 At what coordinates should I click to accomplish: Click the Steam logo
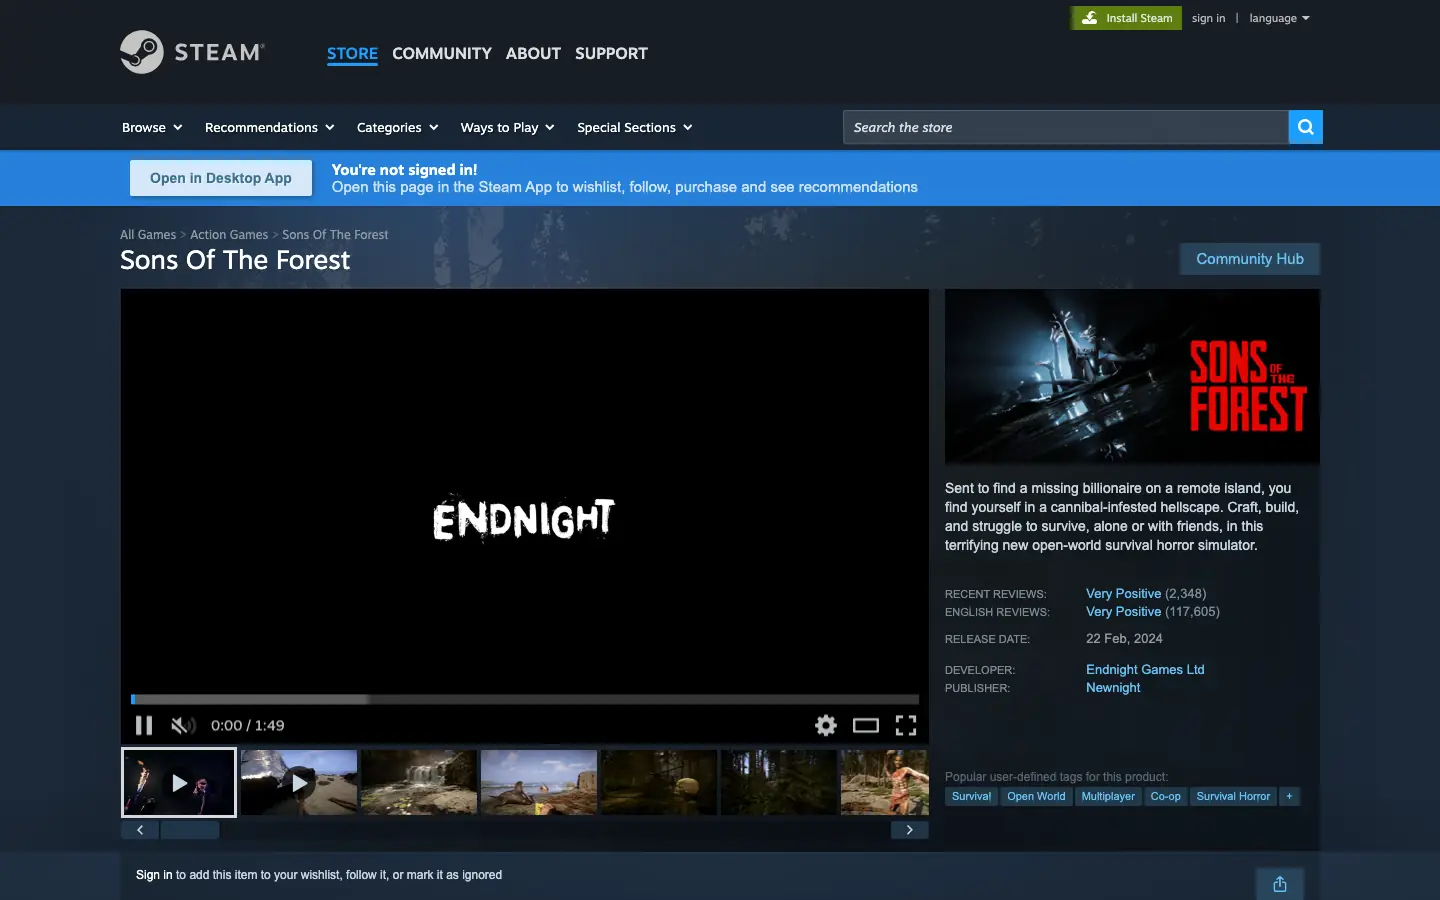(x=192, y=52)
